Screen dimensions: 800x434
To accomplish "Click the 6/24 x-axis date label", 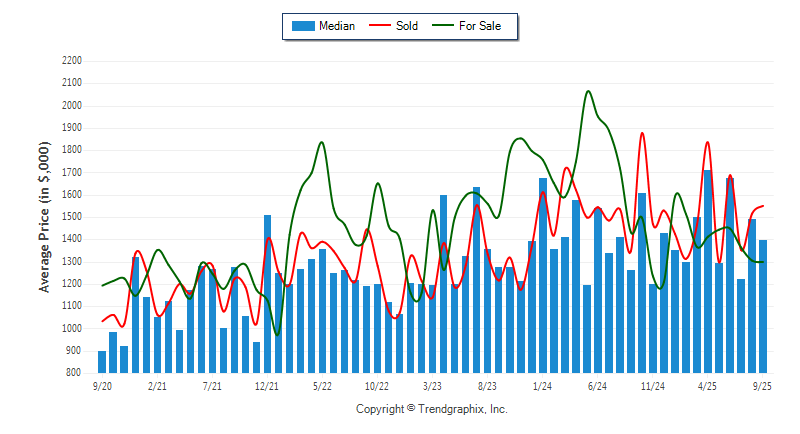I will tap(598, 385).
